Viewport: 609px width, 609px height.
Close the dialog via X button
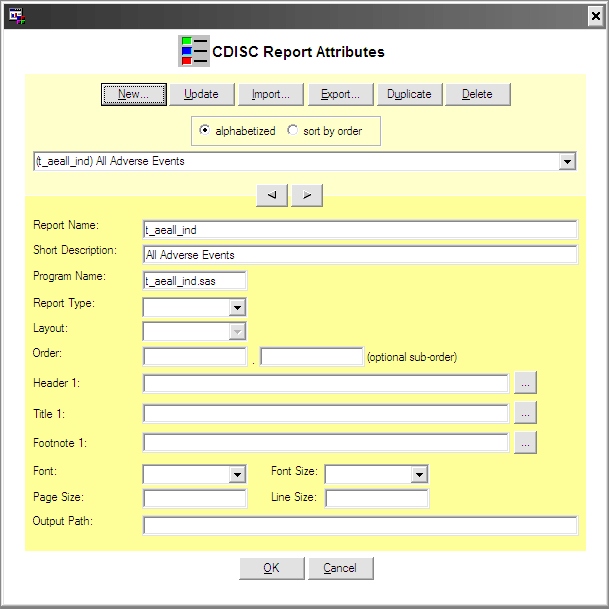pos(595,16)
